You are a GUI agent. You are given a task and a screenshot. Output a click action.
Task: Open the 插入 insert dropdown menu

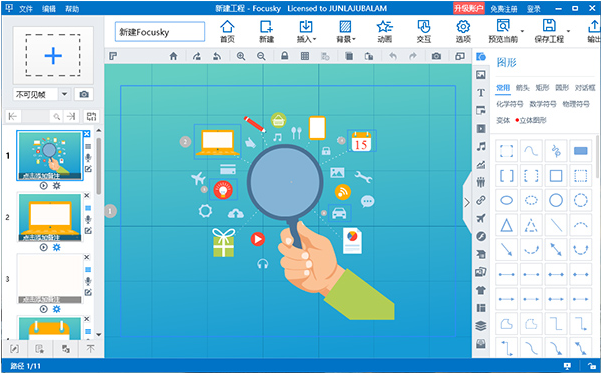point(306,31)
